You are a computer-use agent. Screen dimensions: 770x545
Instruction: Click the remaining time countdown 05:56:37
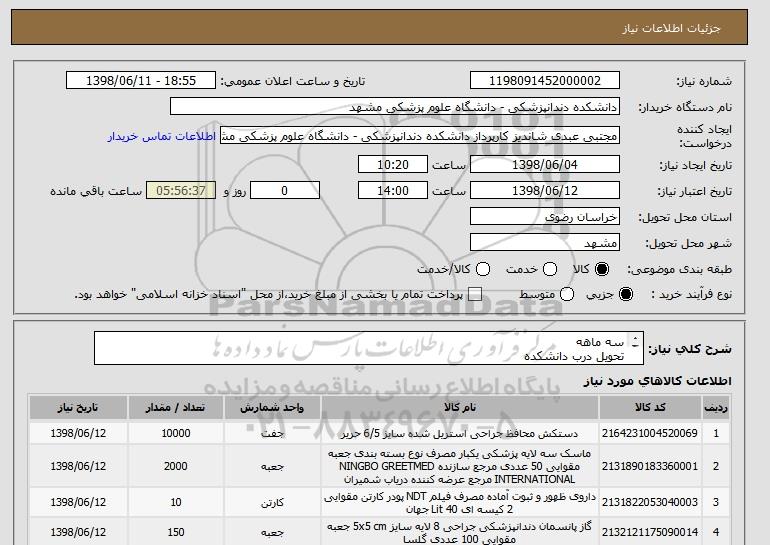pos(181,191)
